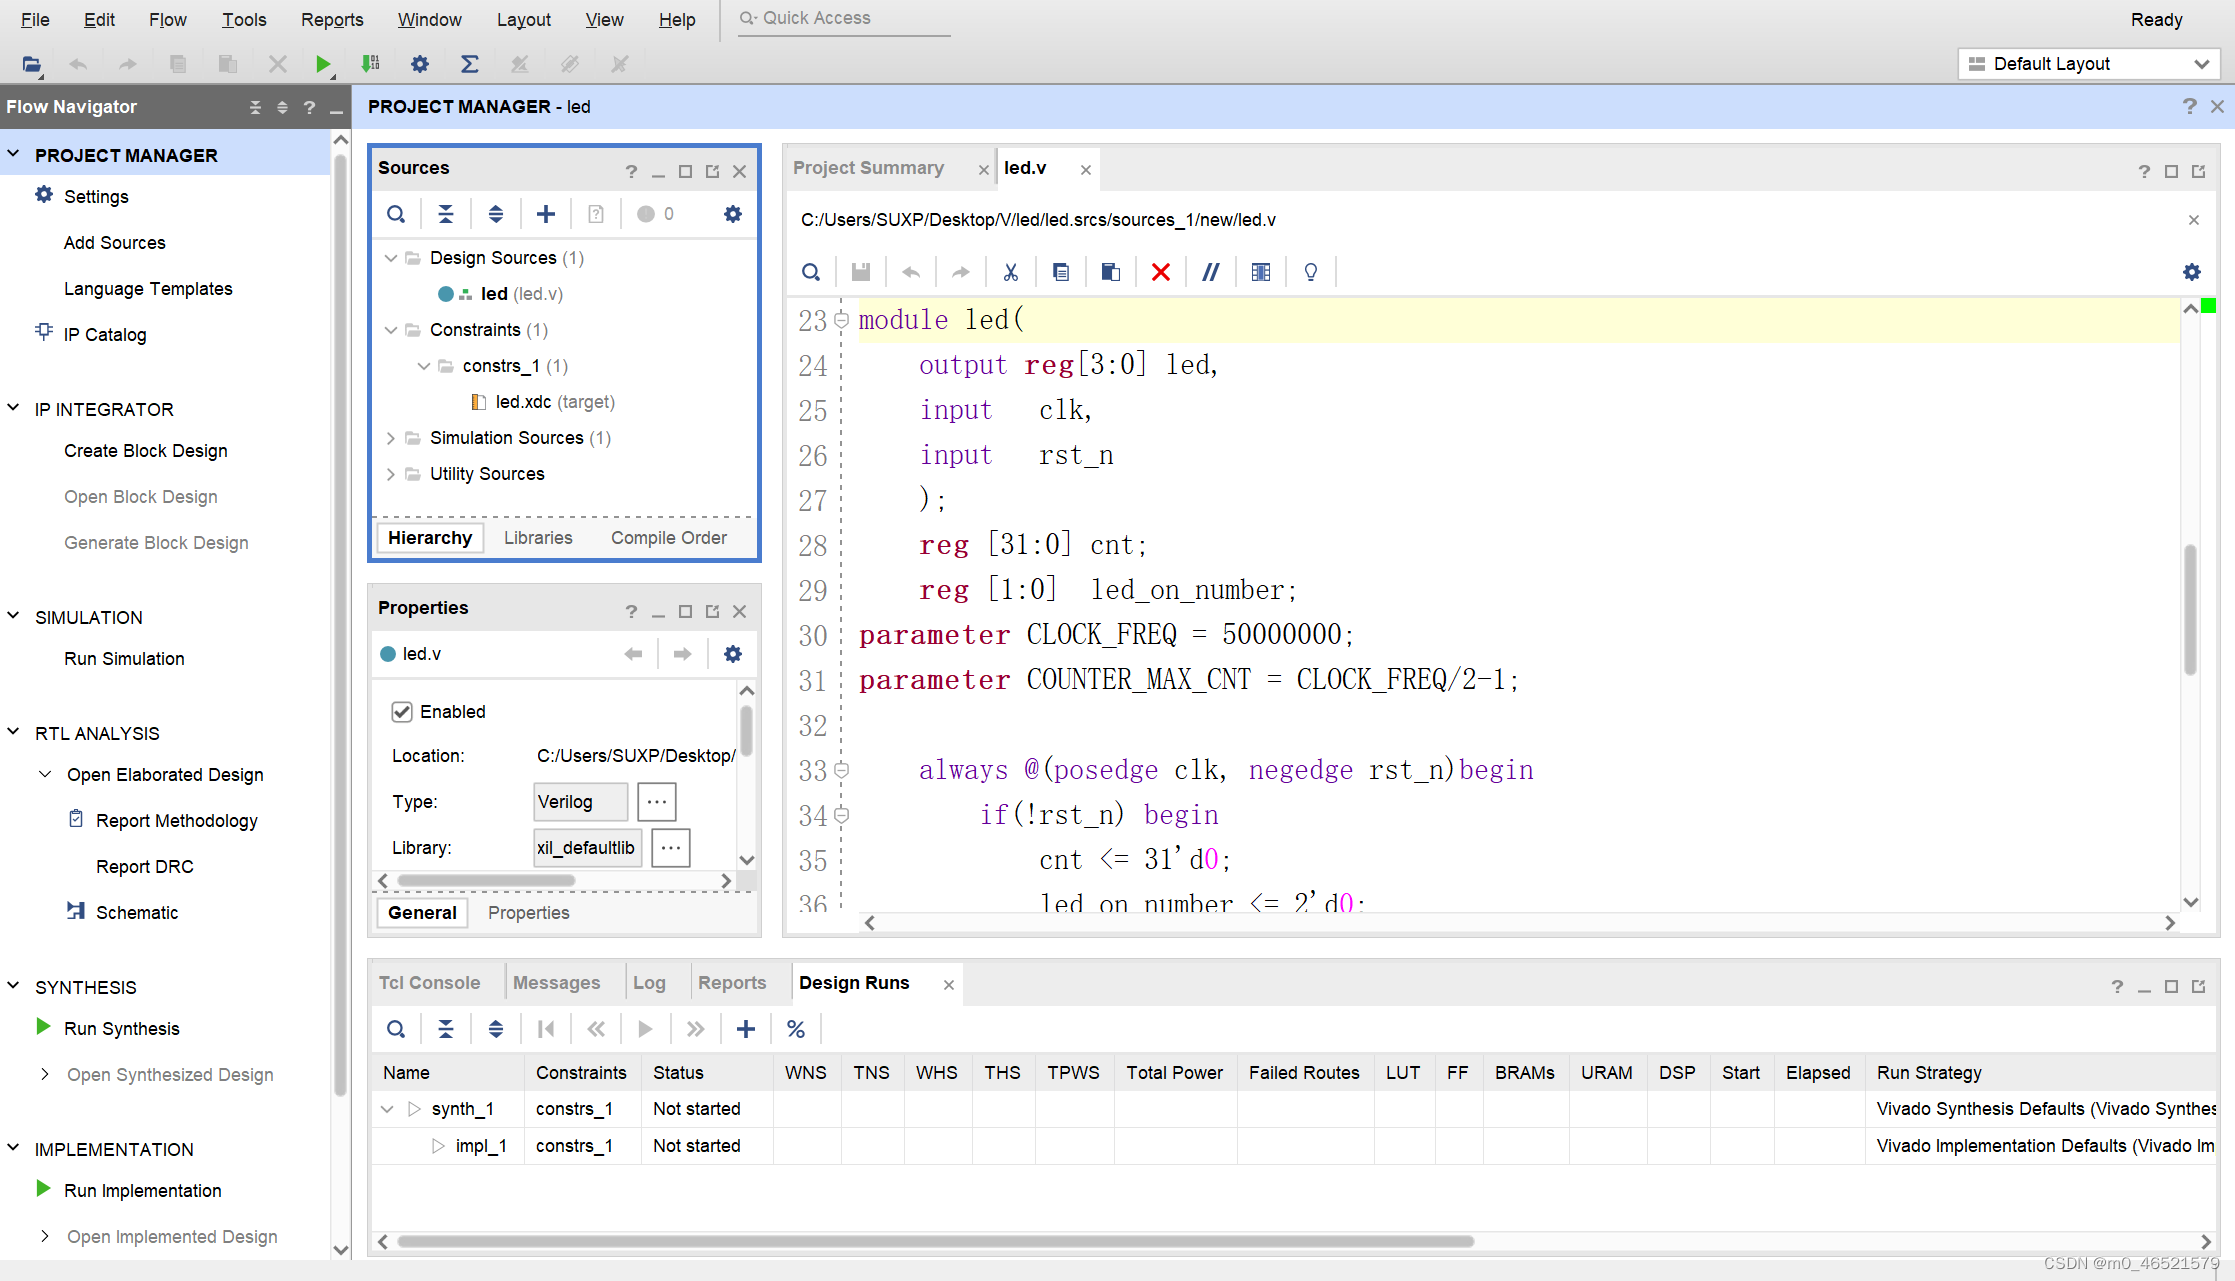Collapse the synth_1 run row
This screenshot has height=1281, width=2235.
[x=387, y=1109]
